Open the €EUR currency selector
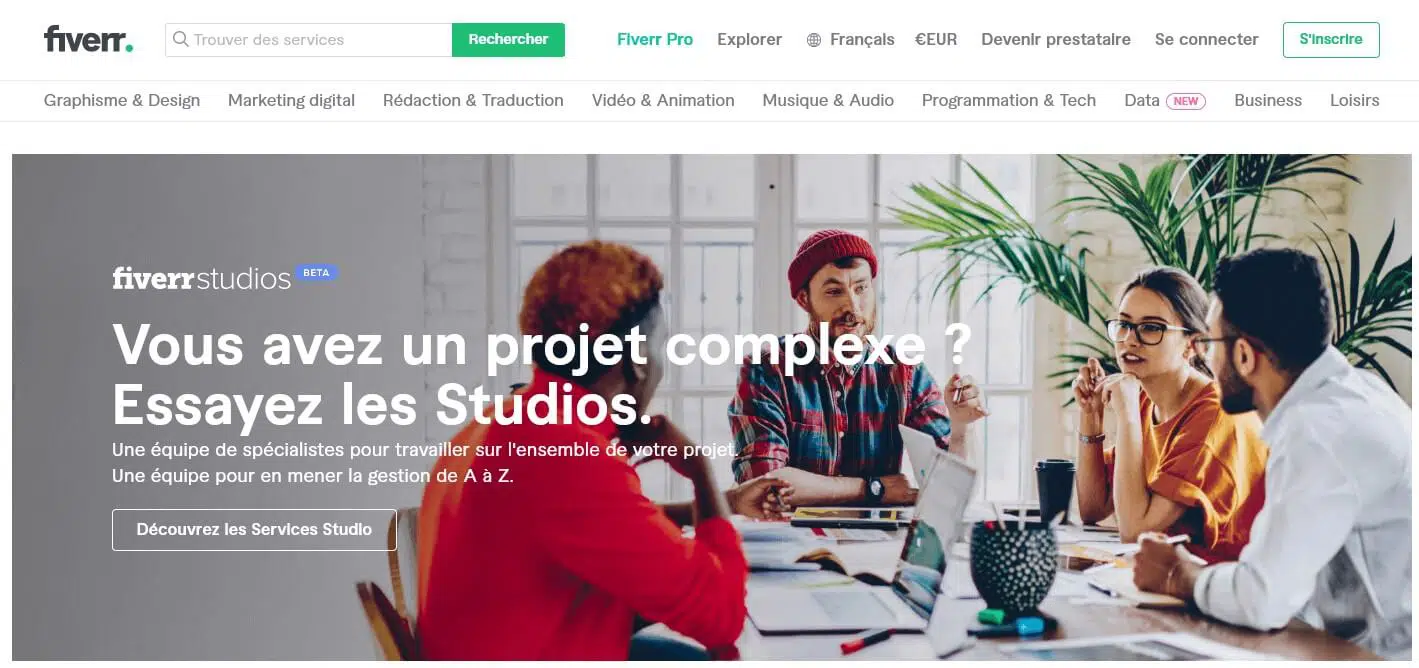This screenshot has height=668, width=1419. [x=936, y=40]
